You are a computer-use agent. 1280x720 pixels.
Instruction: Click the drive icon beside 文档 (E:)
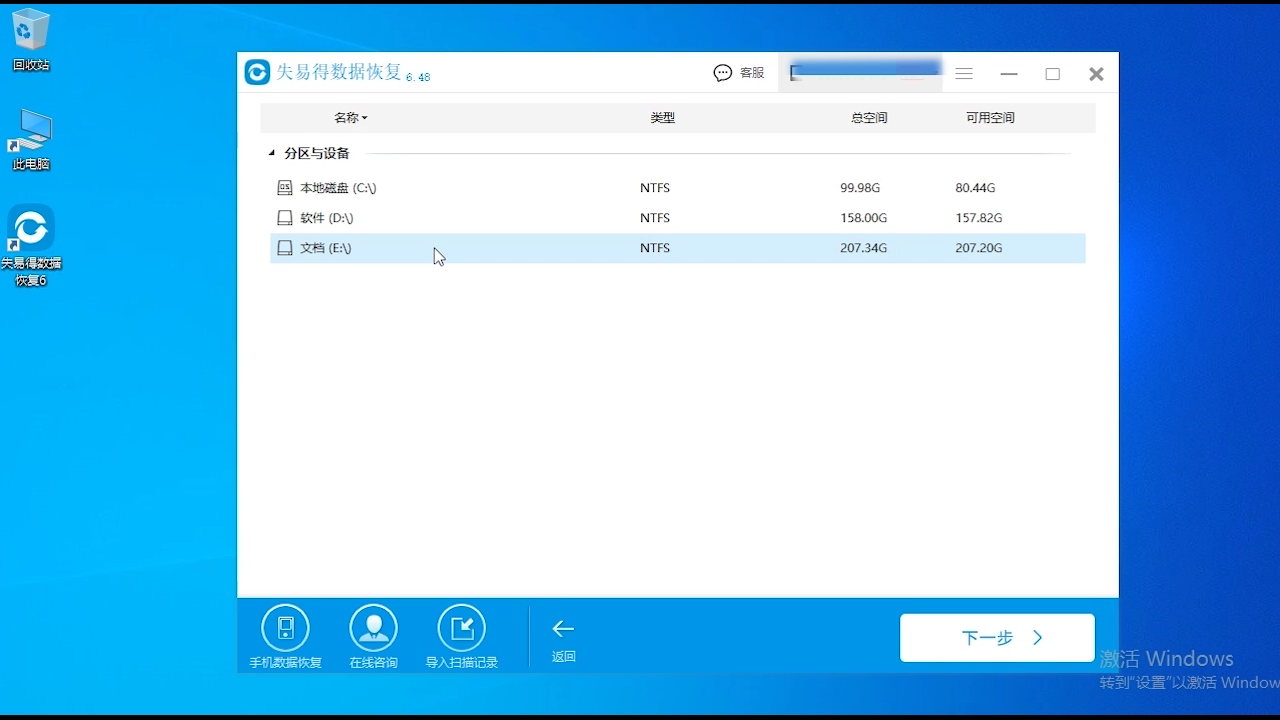(x=284, y=248)
